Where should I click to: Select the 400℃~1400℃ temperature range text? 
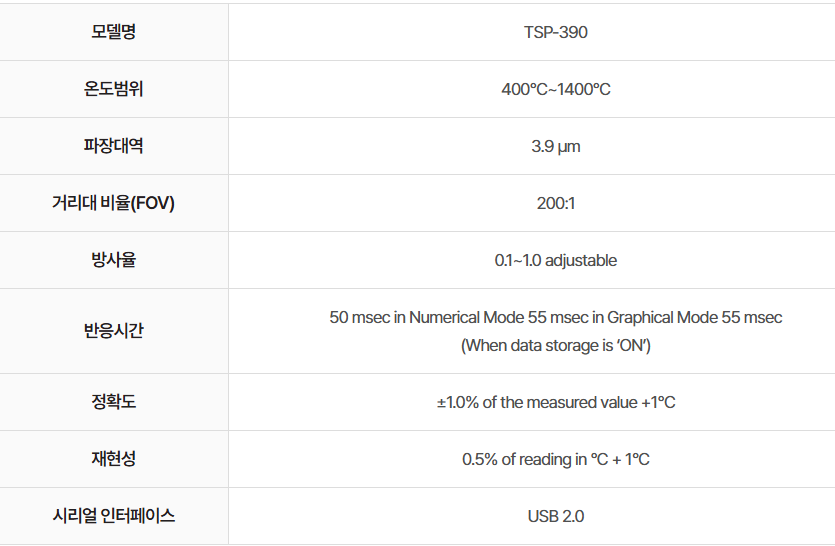pos(556,89)
